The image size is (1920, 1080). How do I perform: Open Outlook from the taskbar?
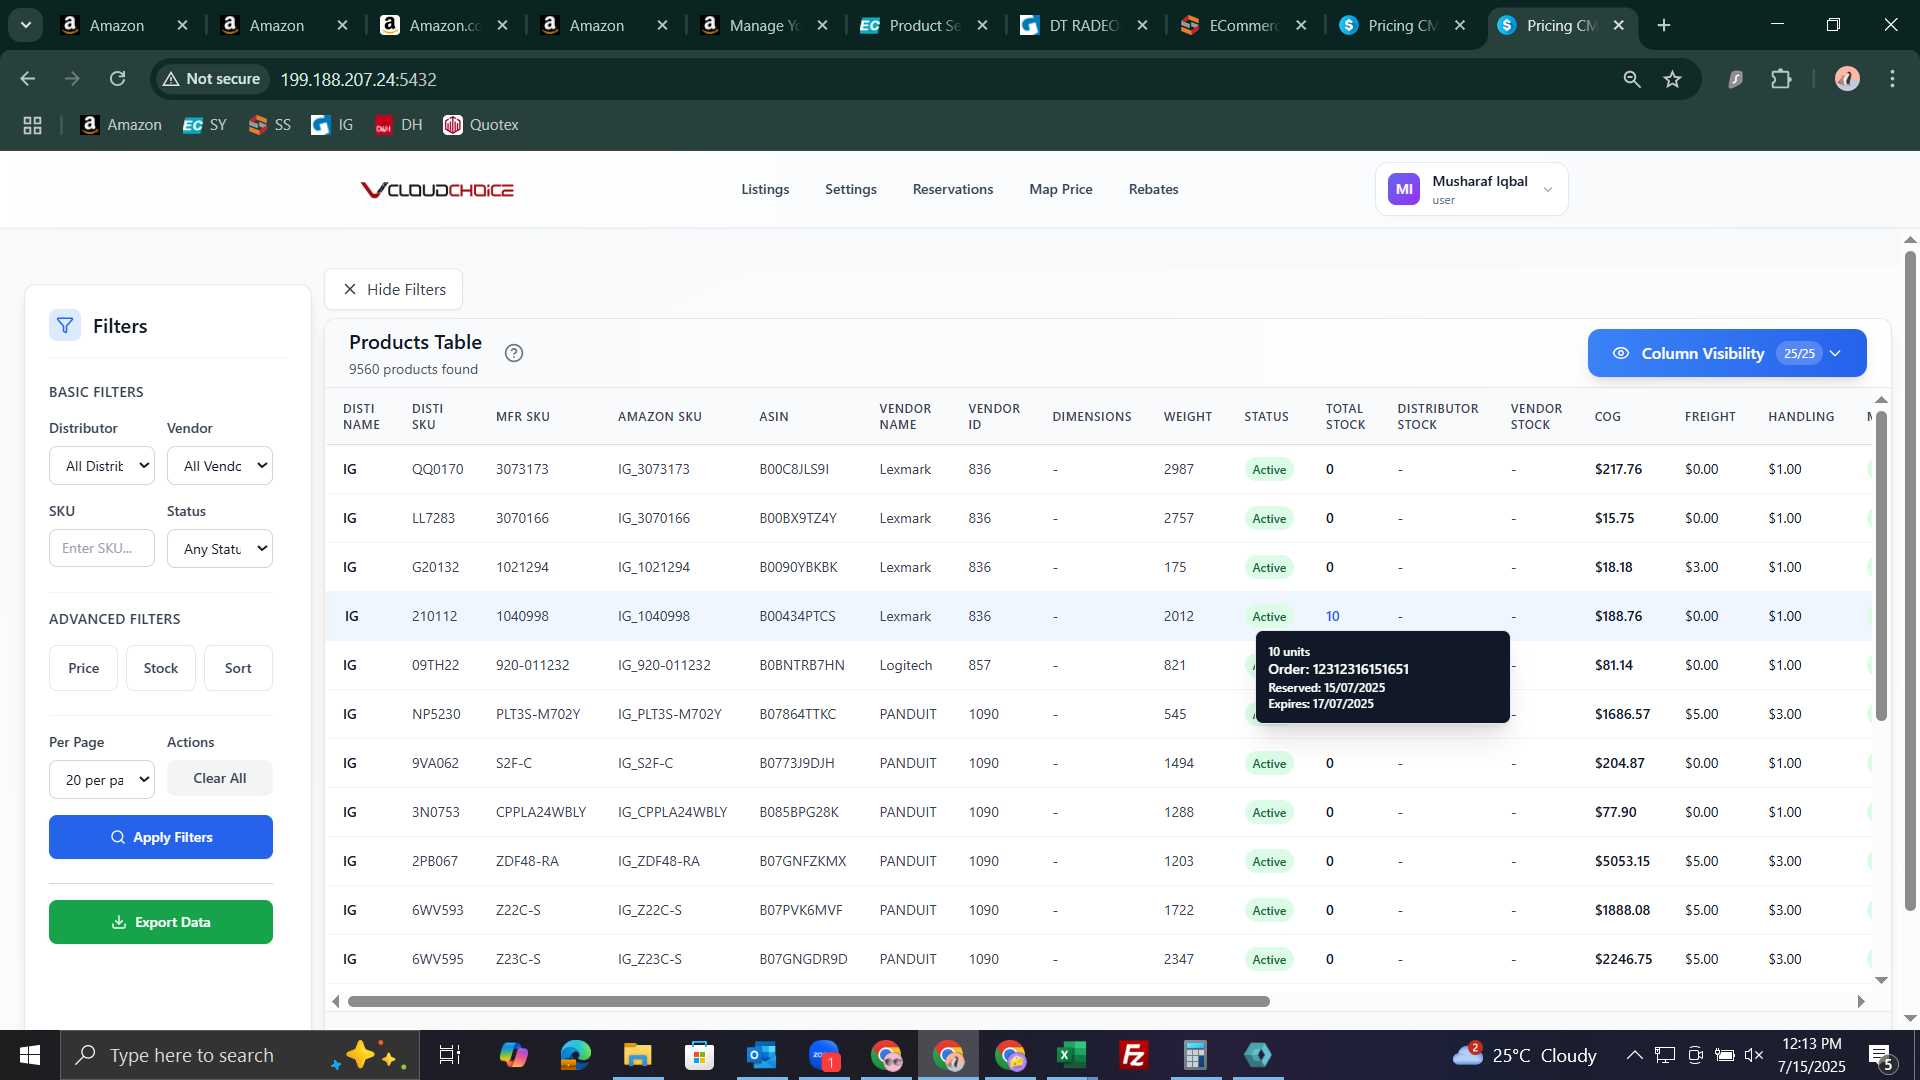click(762, 1055)
